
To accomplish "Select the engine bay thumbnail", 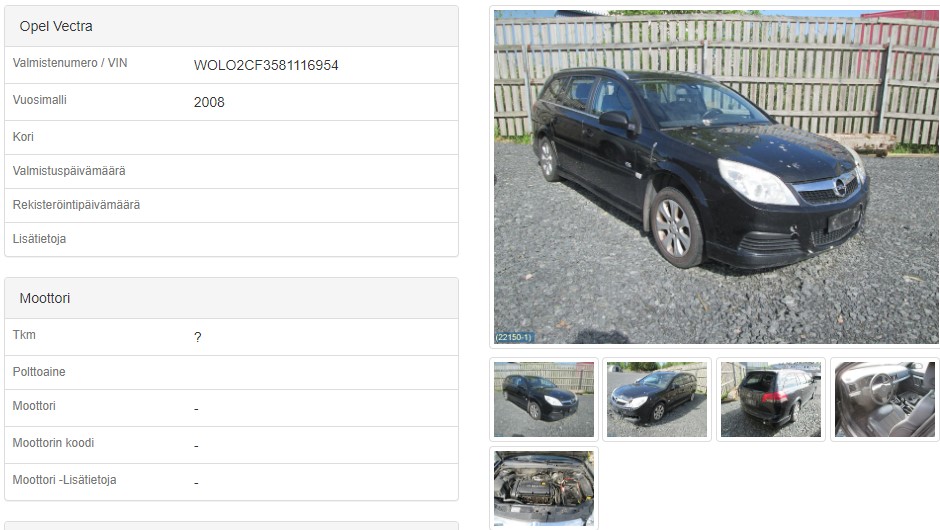I will coord(544,489).
